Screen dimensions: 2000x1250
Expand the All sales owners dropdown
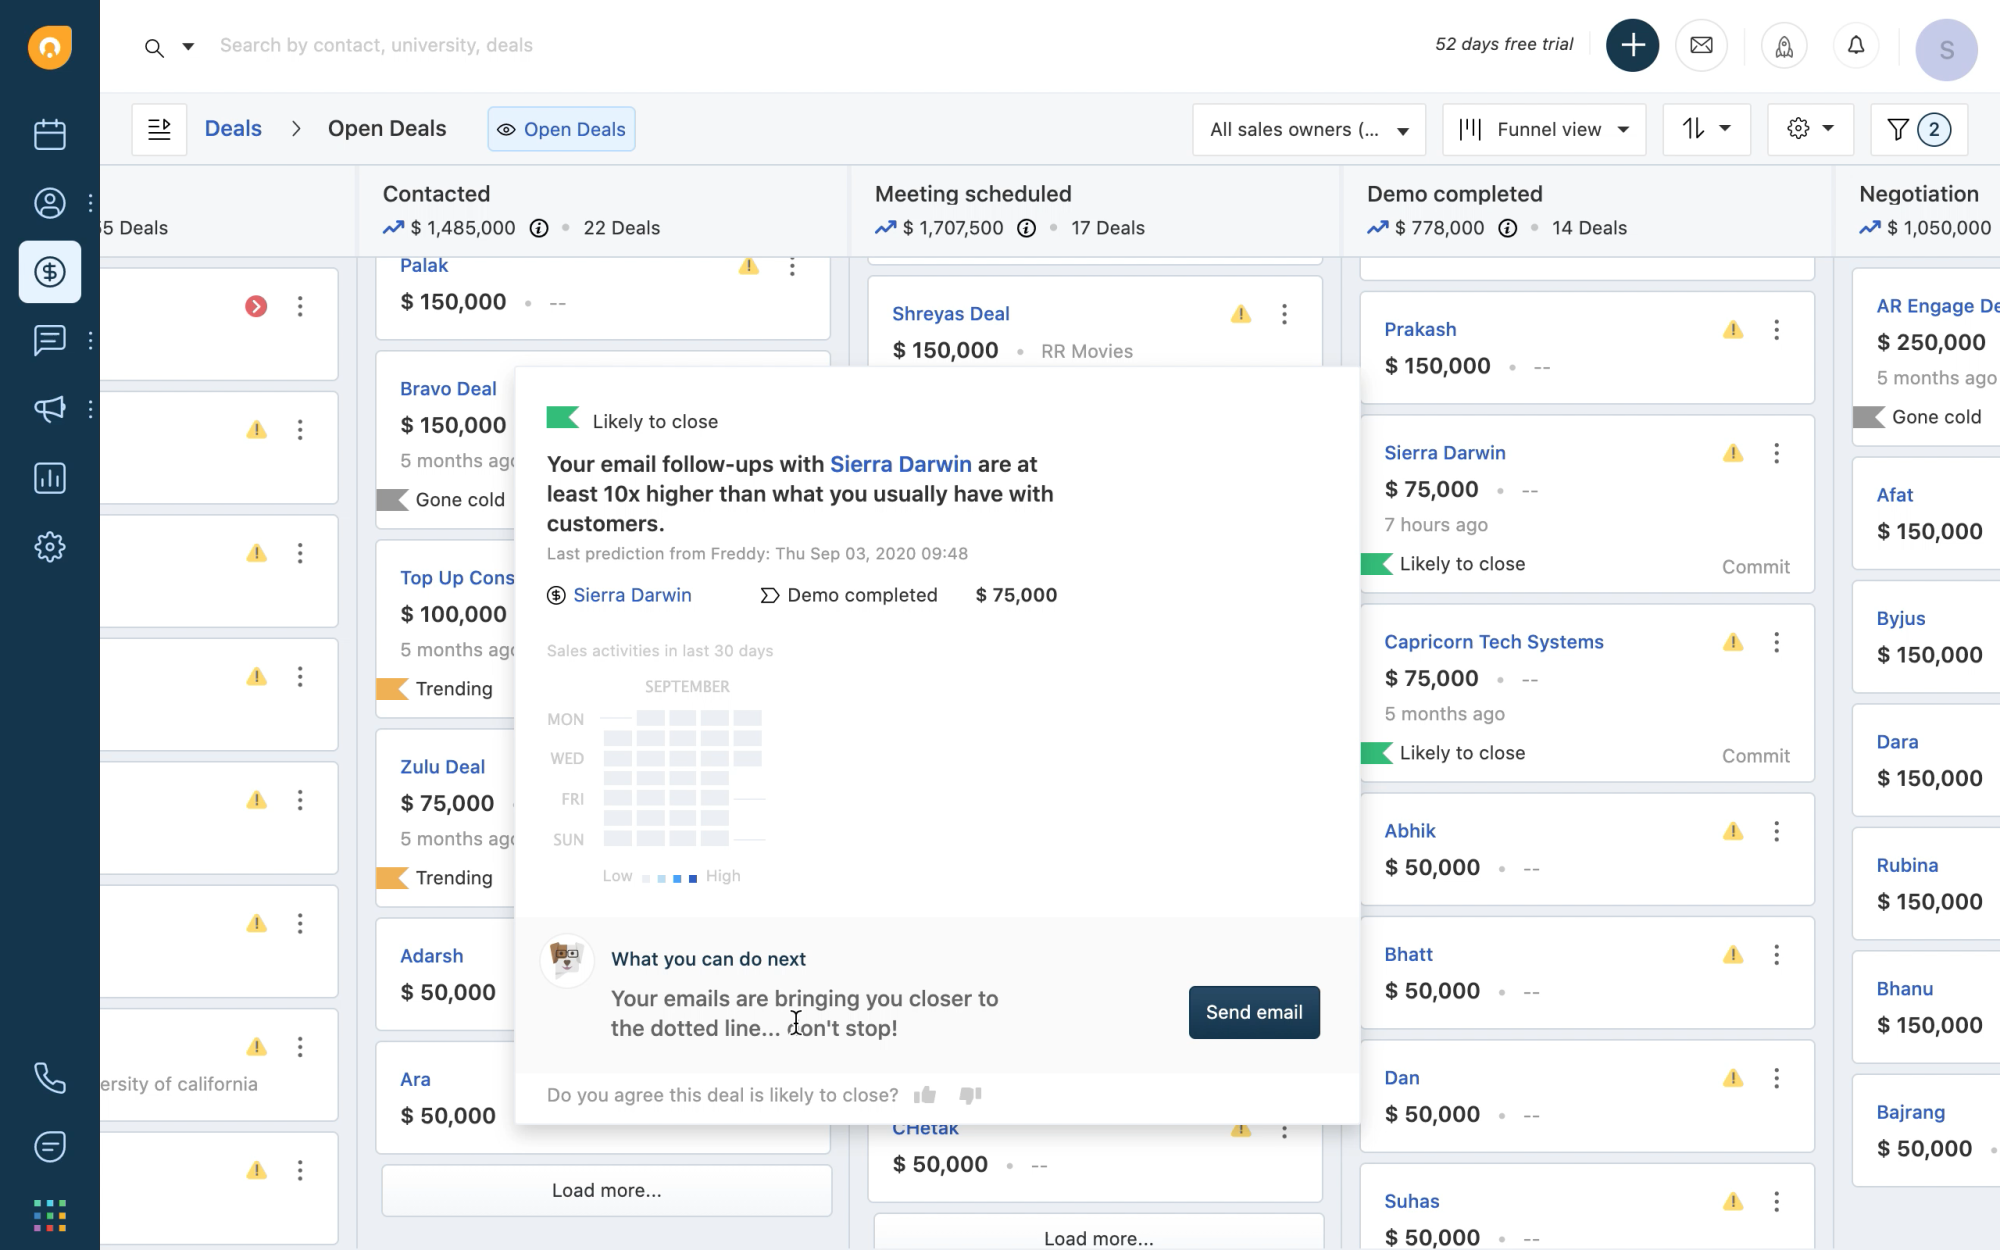point(1308,130)
